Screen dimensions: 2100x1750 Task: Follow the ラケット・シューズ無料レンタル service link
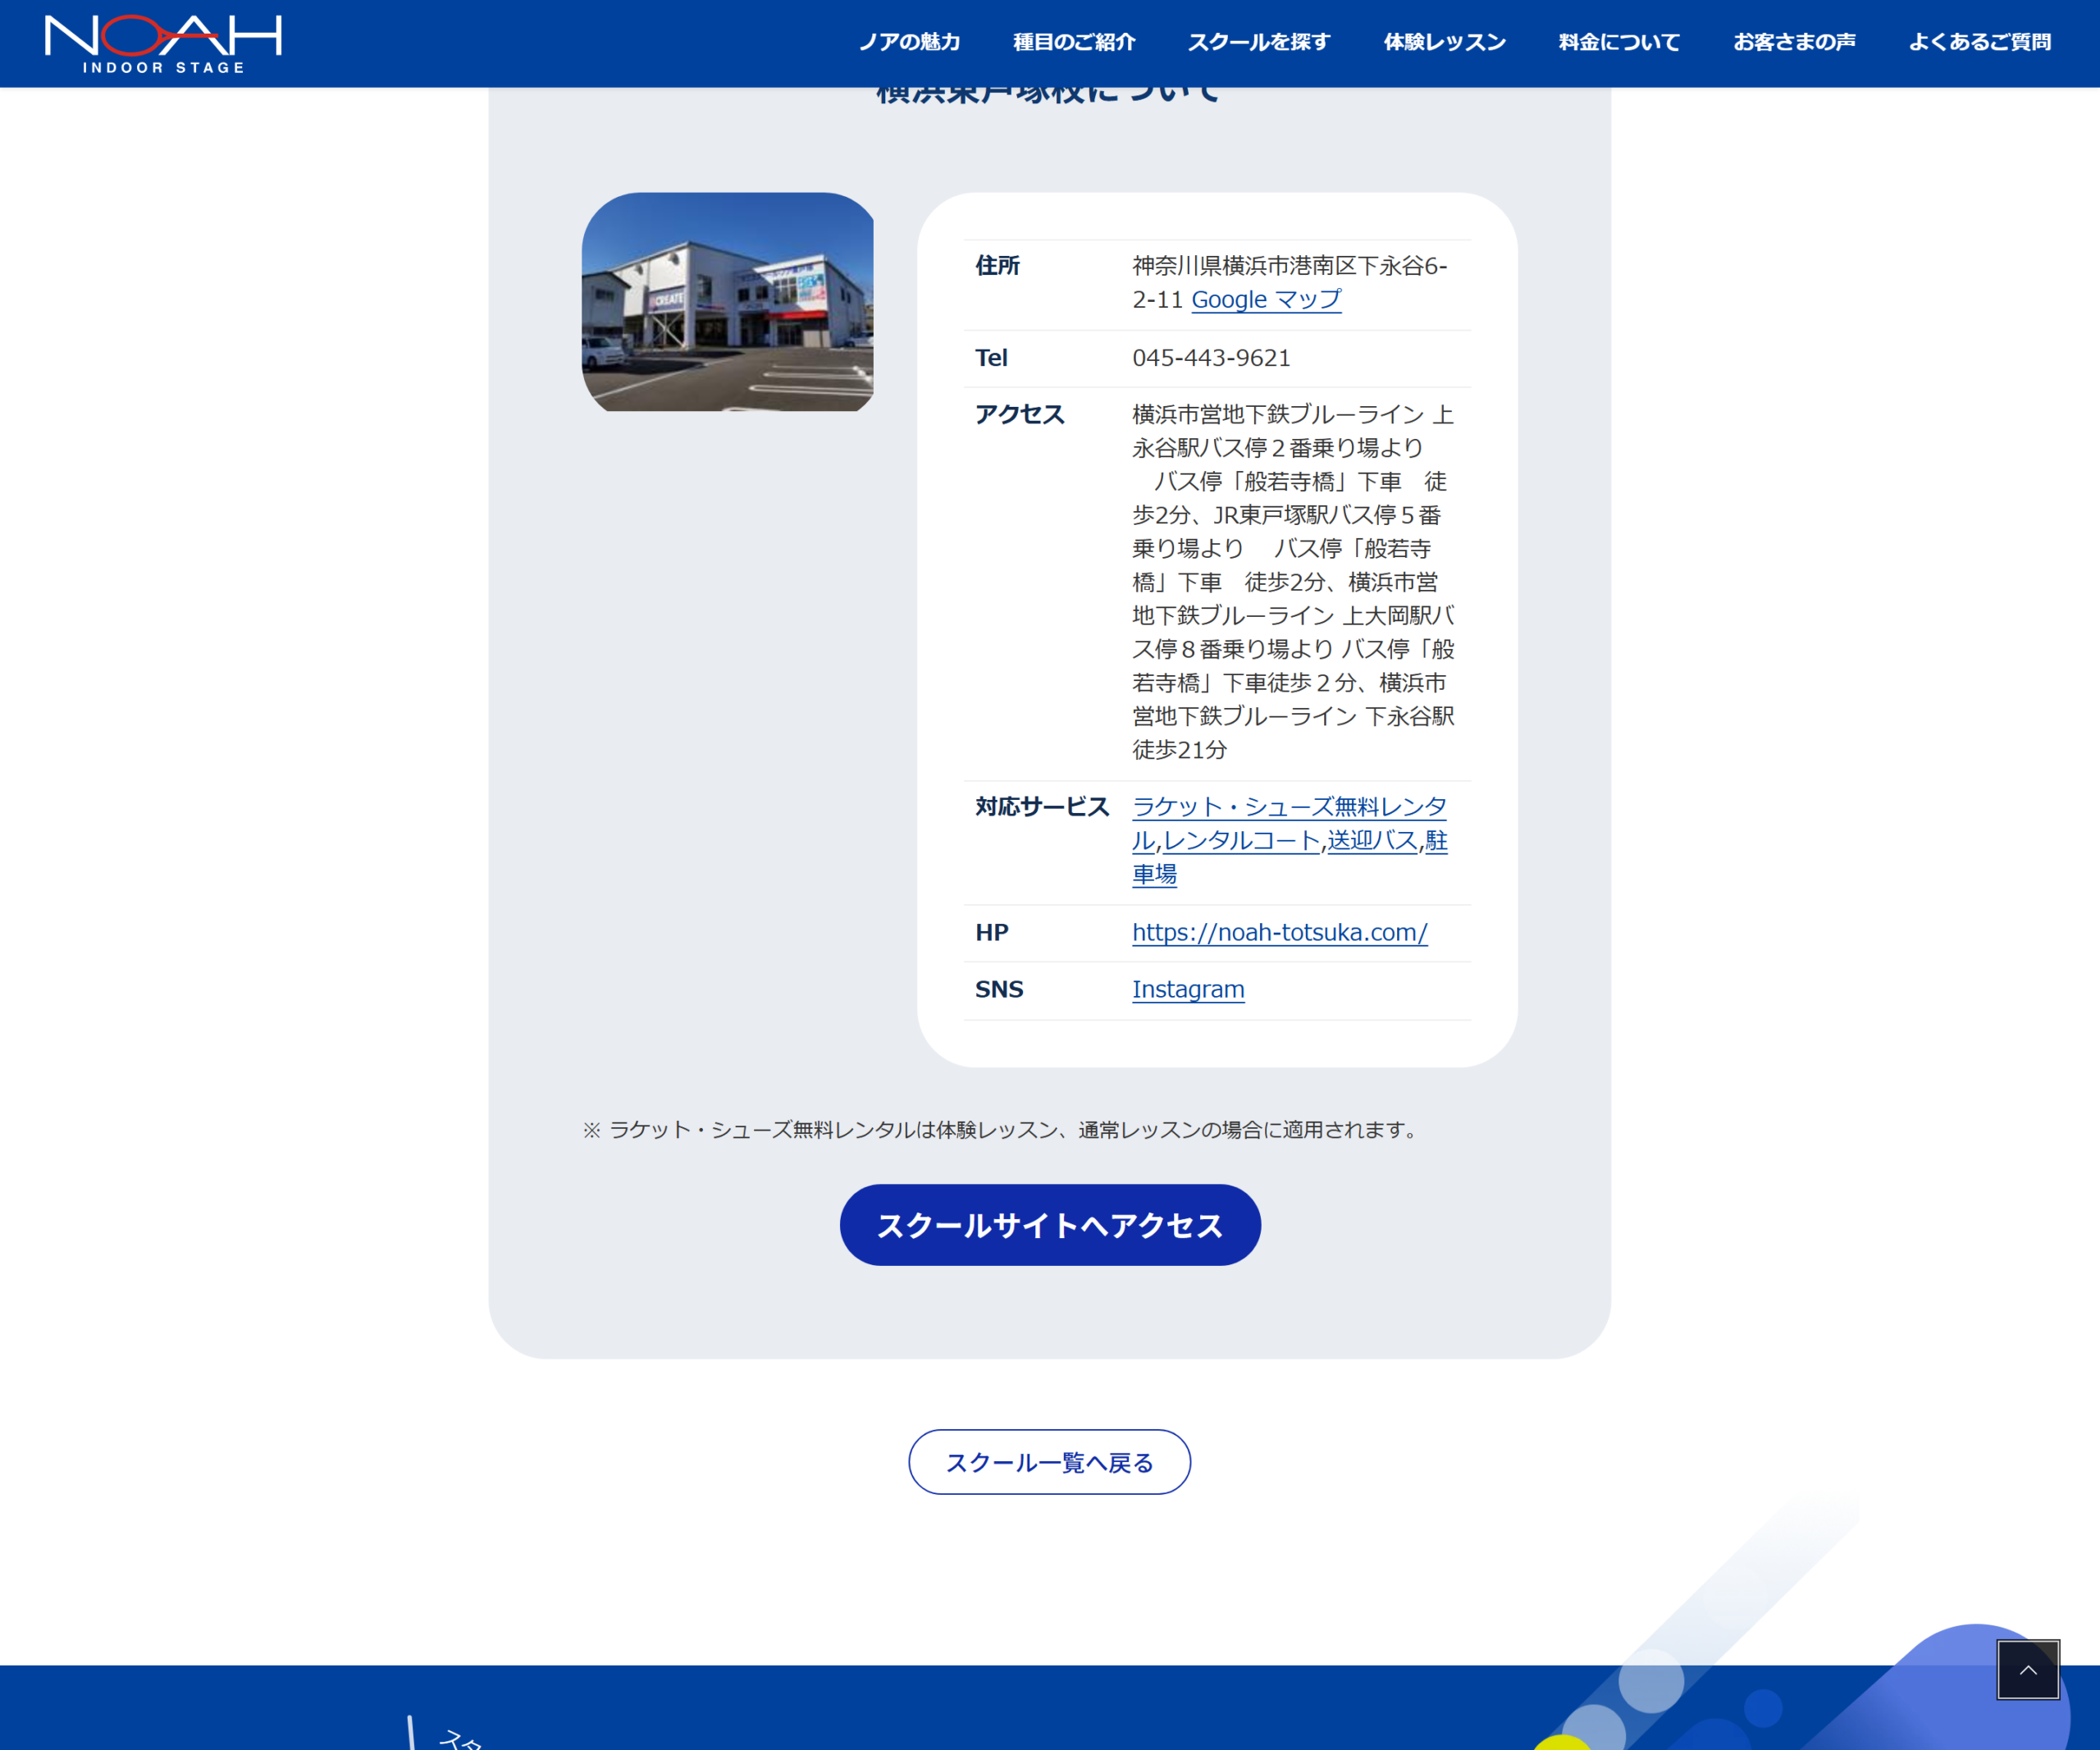pos(1289,807)
